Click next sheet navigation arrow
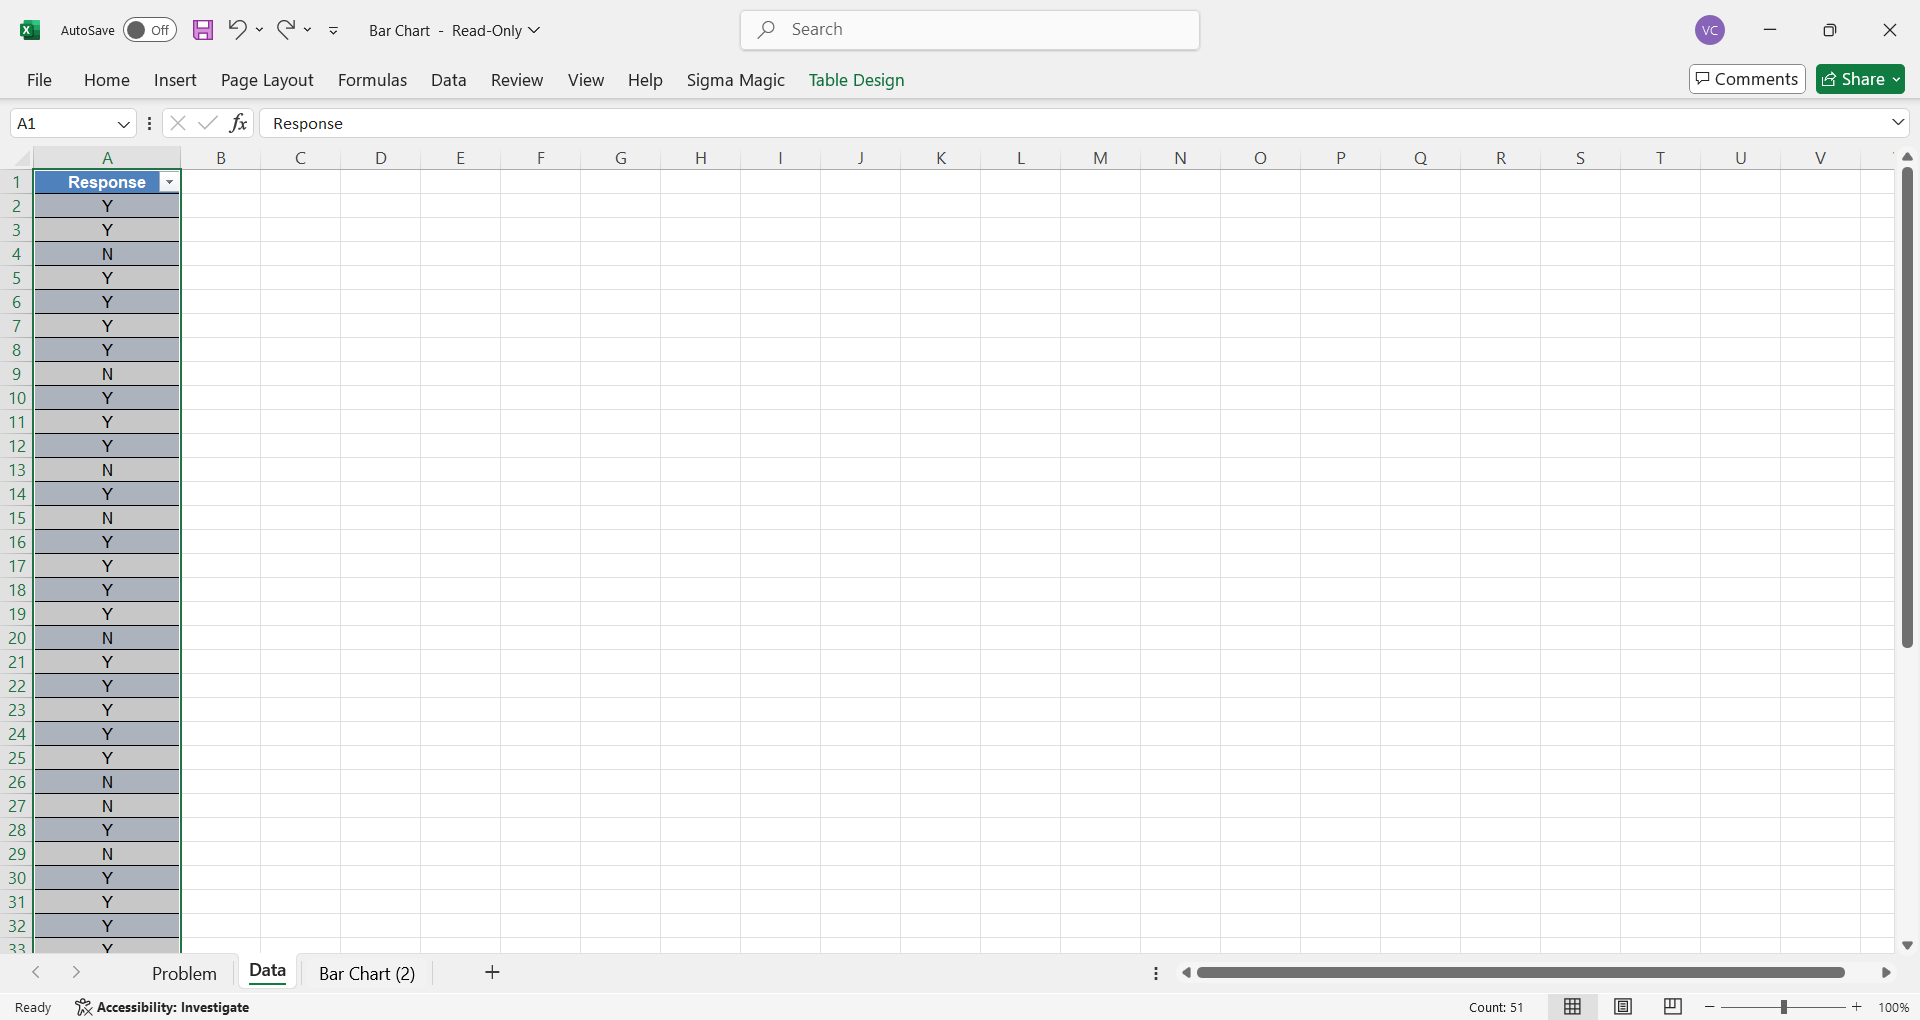 pyautogui.click(x=76, y=973)
